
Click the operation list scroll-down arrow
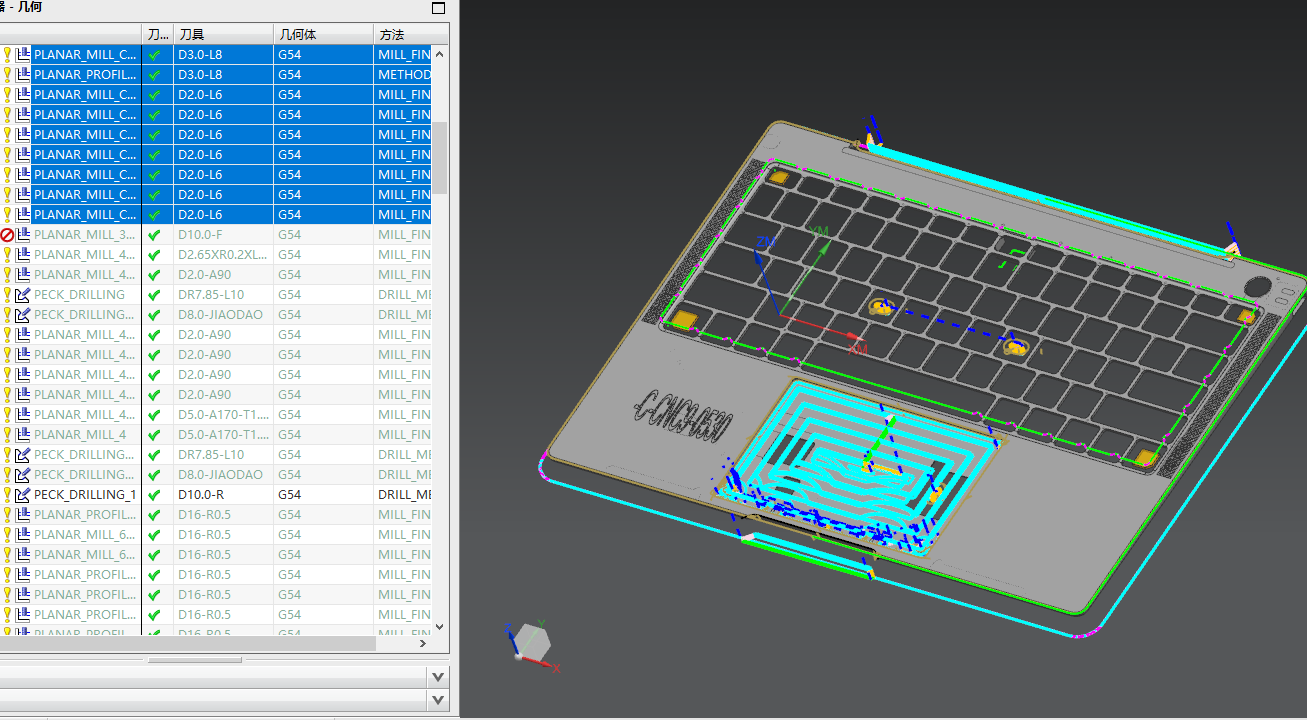[439, 626]
